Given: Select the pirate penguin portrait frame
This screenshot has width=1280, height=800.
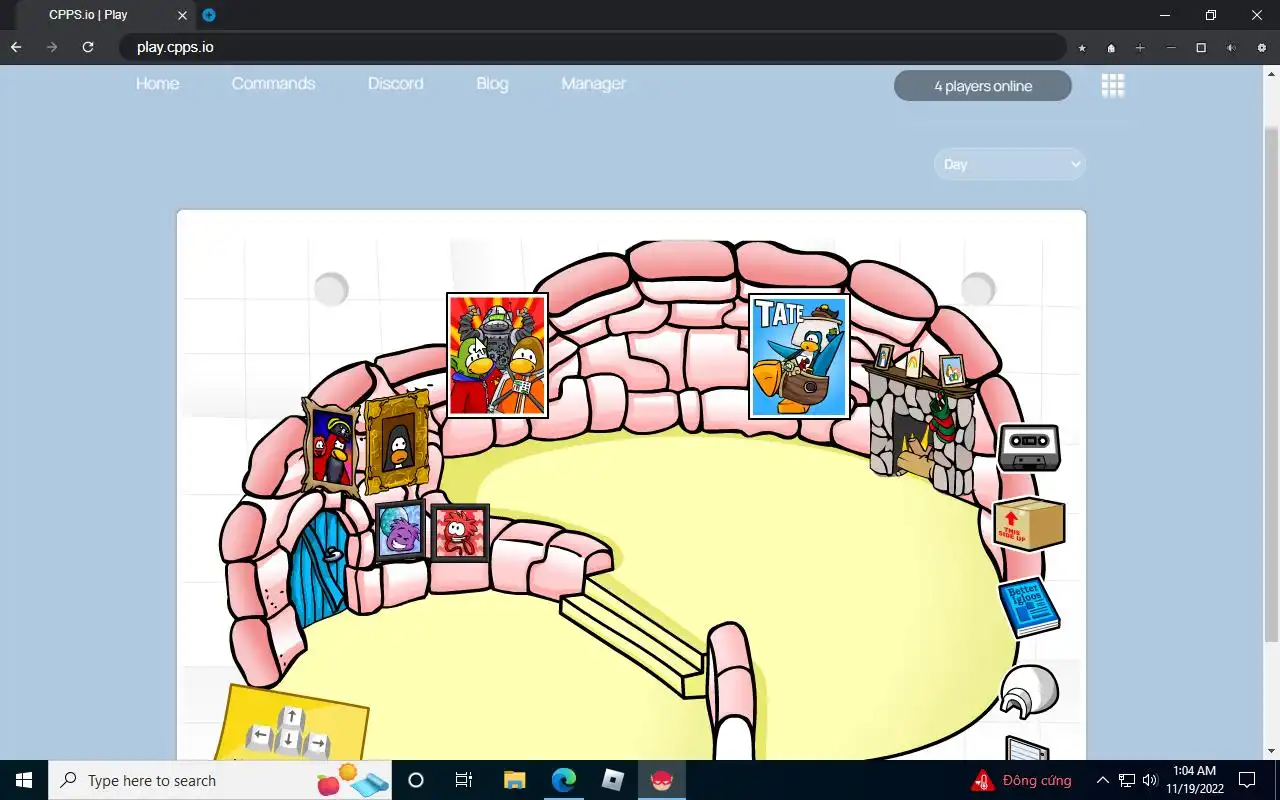Looking at the screenshot, I should [x=331, y=447].
